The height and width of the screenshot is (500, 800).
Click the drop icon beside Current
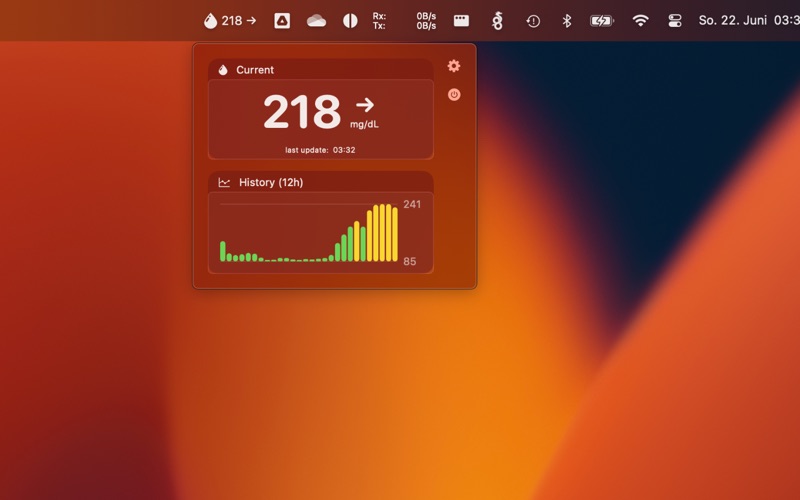(223, 70)
